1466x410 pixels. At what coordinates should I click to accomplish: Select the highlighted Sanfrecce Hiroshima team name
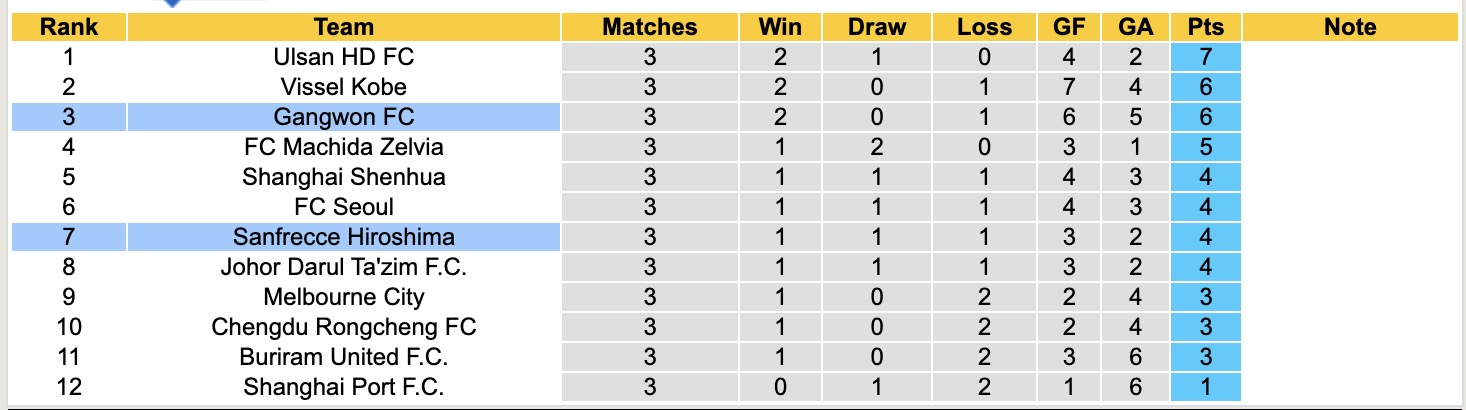[343, 238]
